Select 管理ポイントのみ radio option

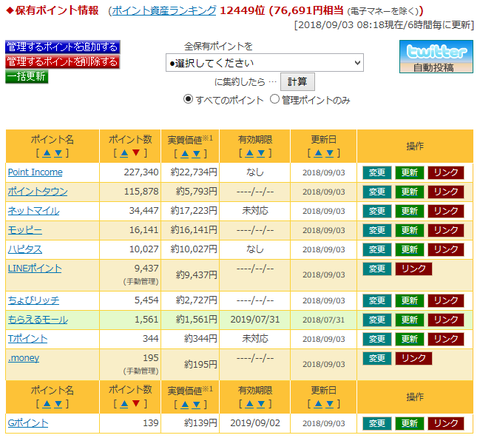274,99
